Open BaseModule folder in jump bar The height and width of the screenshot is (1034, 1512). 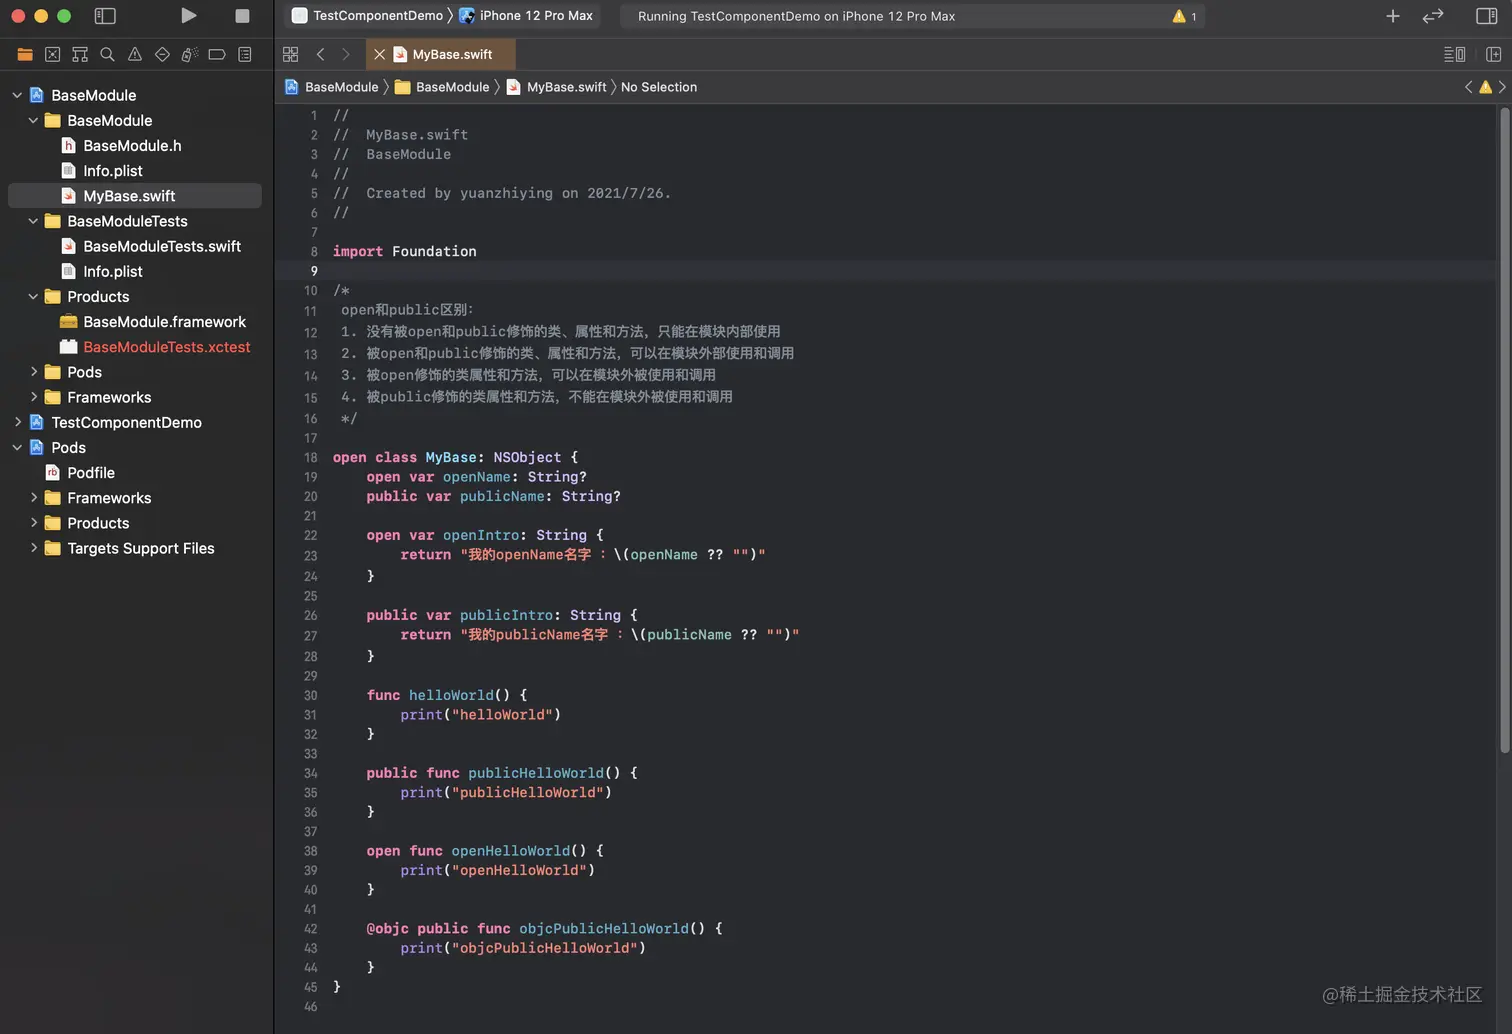click(x=442, y=87)
